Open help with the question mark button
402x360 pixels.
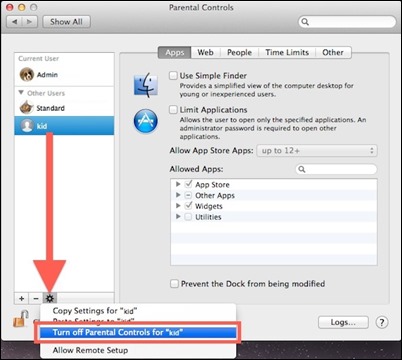(x=382, y=322)
